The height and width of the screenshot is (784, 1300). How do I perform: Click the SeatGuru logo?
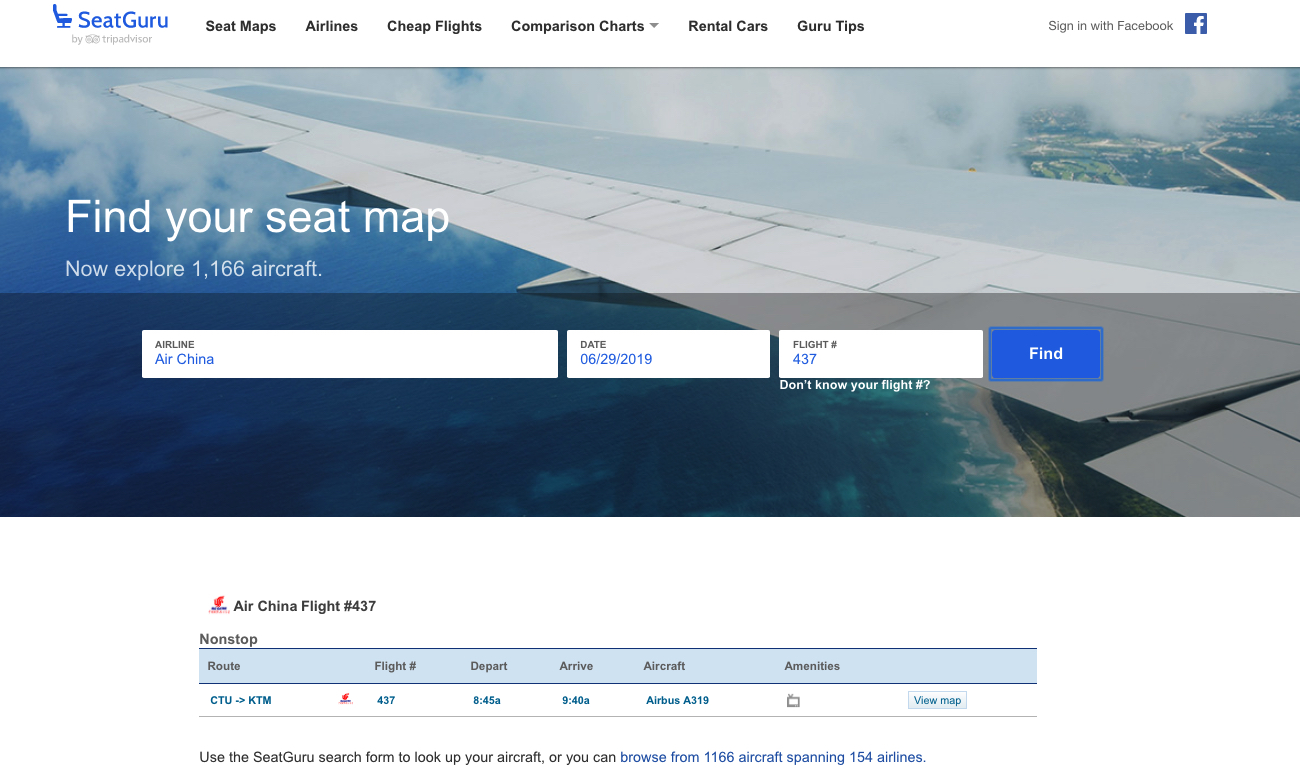(110, 25)
